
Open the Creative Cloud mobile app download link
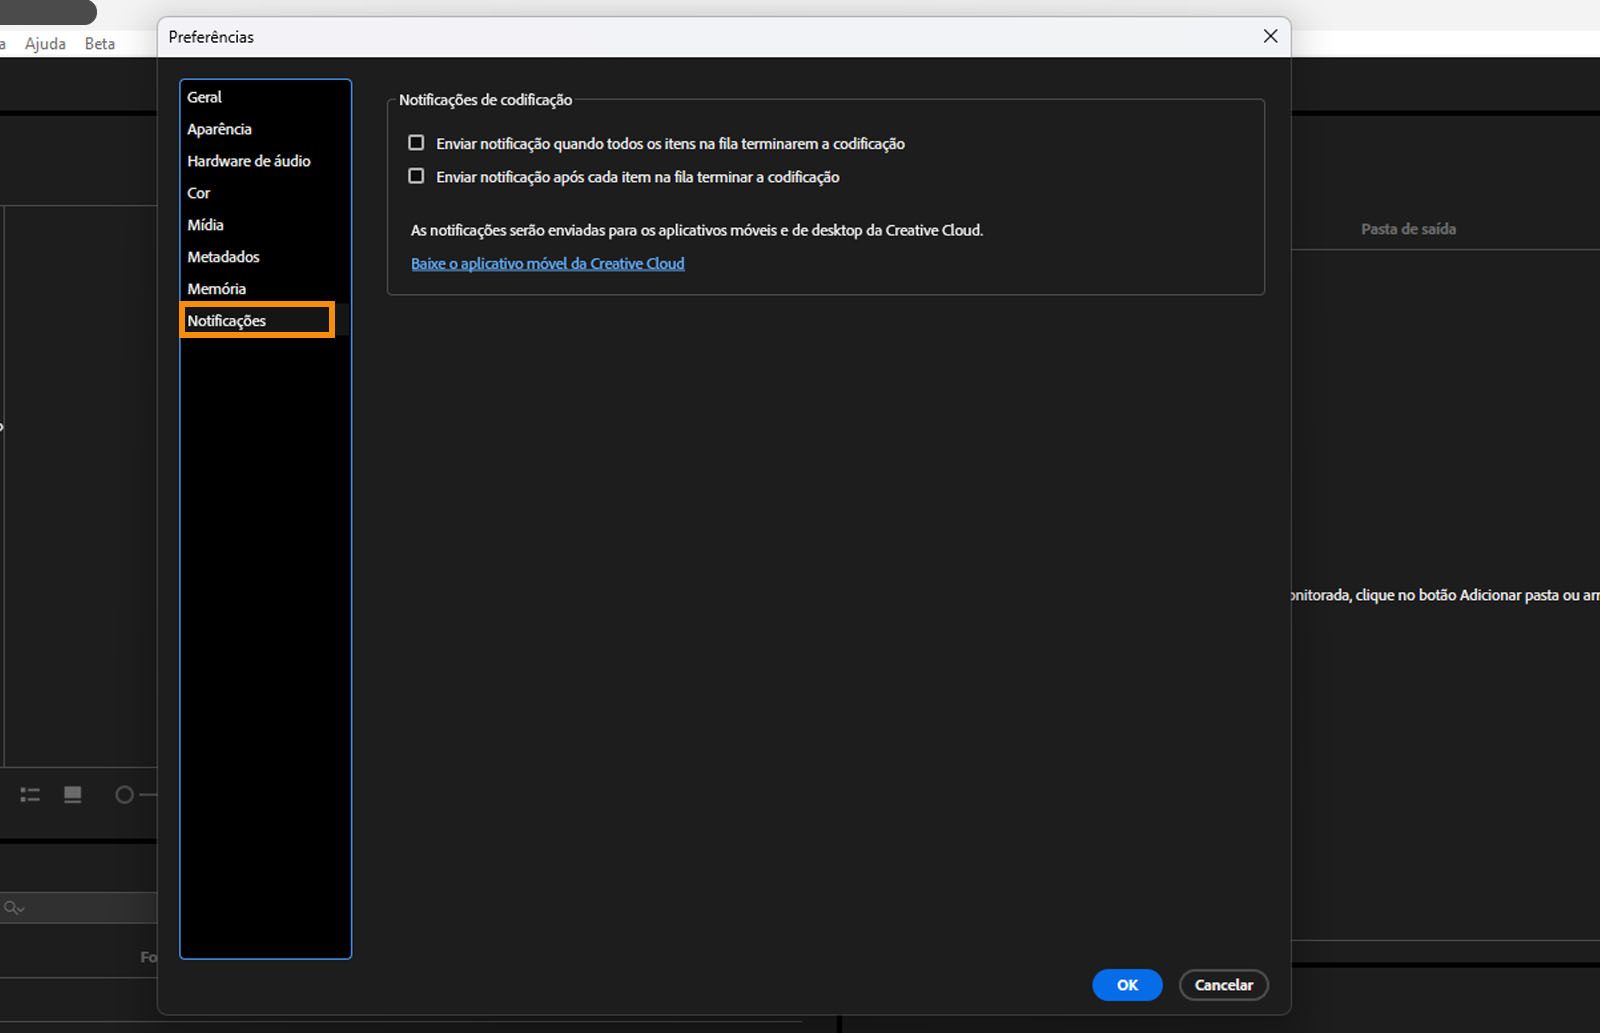(548, 263)
